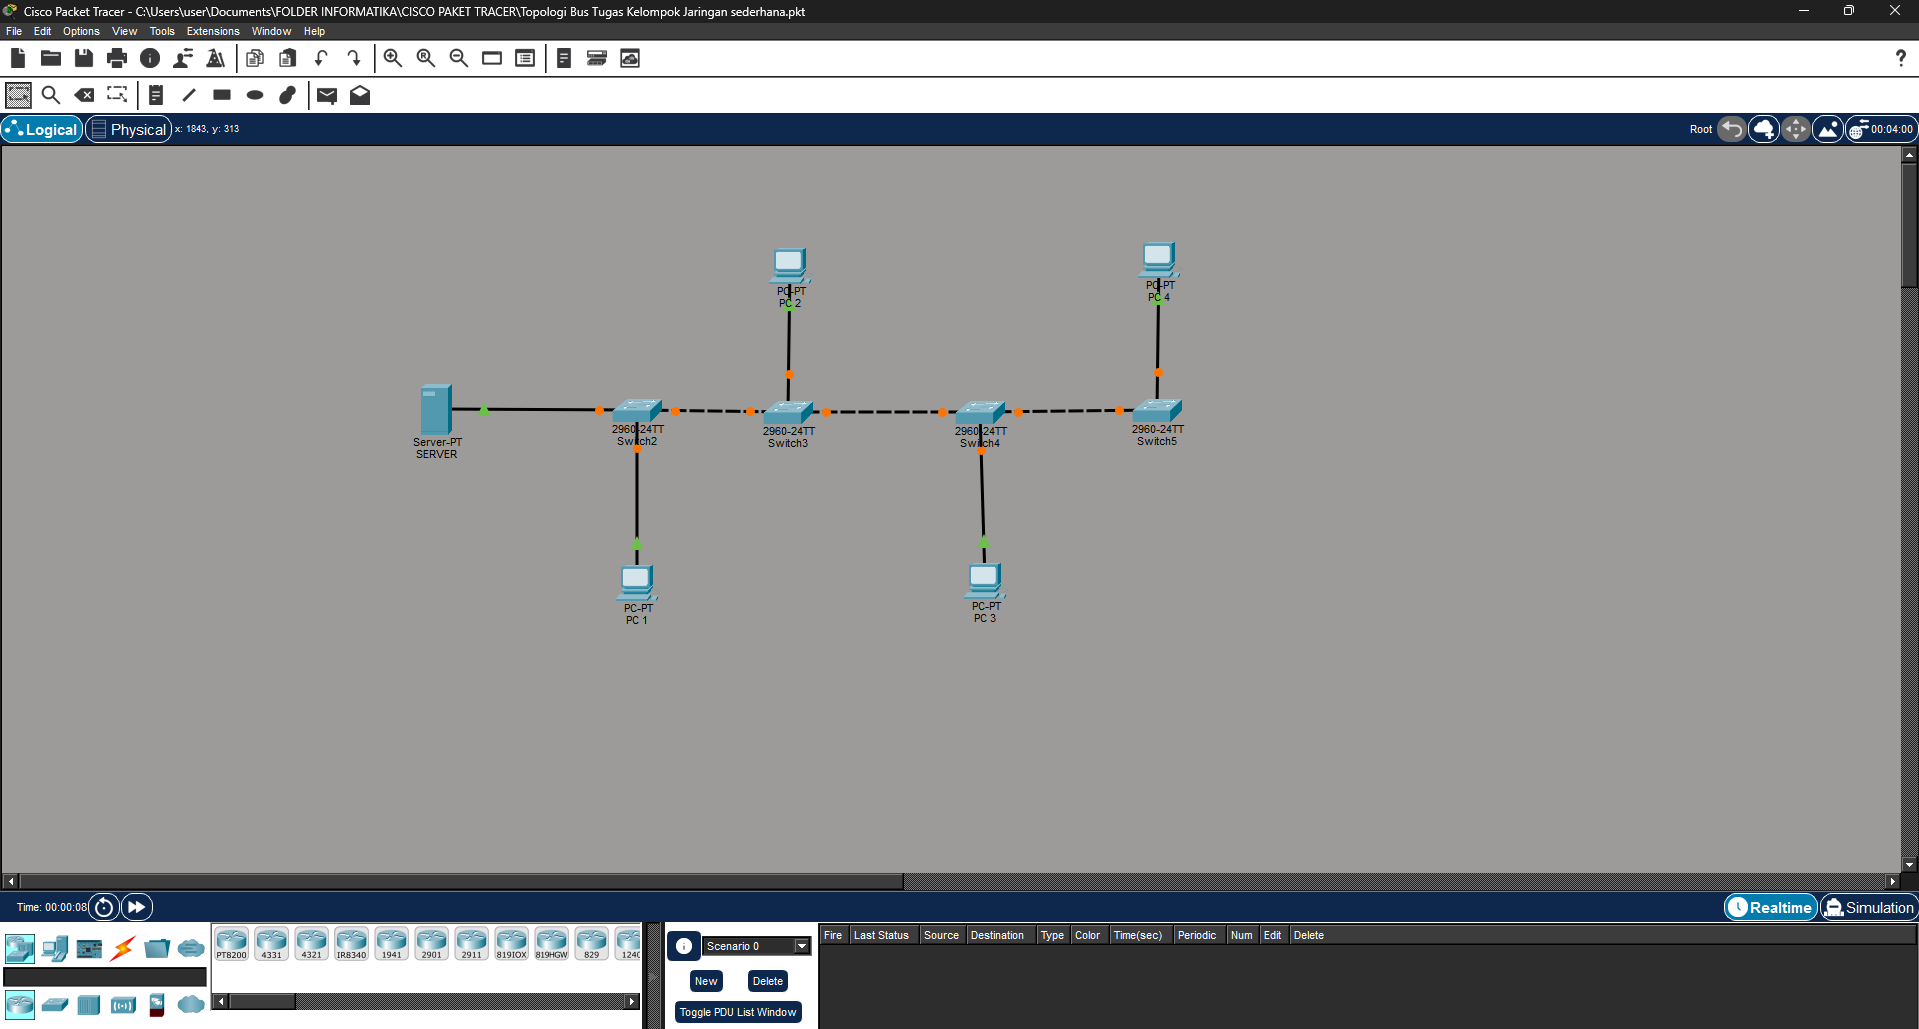This screenshot has height=1029, width=1919.
Task: Select the Connections lightning bolt category
Action: (123, 948)
